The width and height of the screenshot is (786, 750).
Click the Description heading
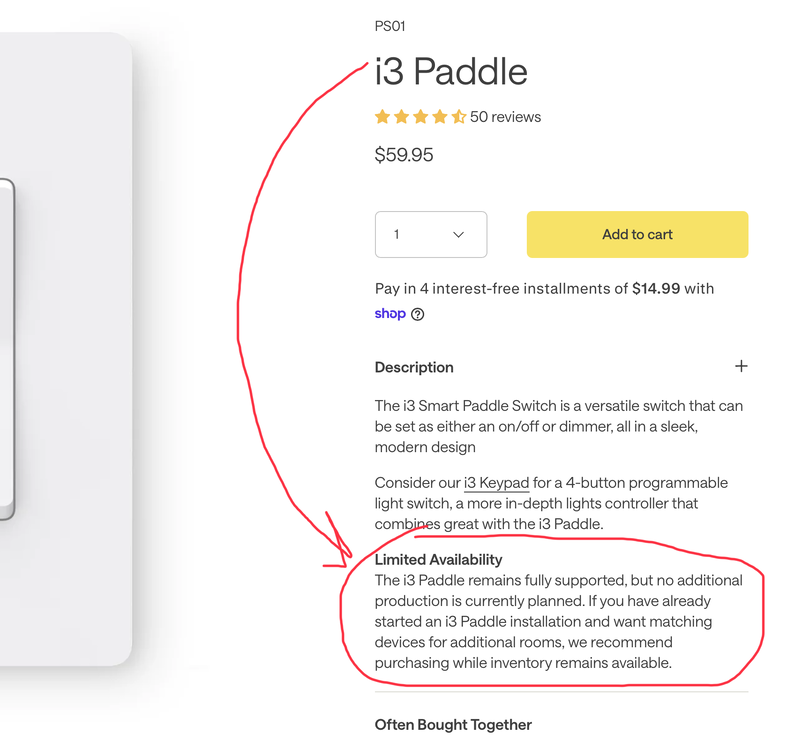[414, 367]
